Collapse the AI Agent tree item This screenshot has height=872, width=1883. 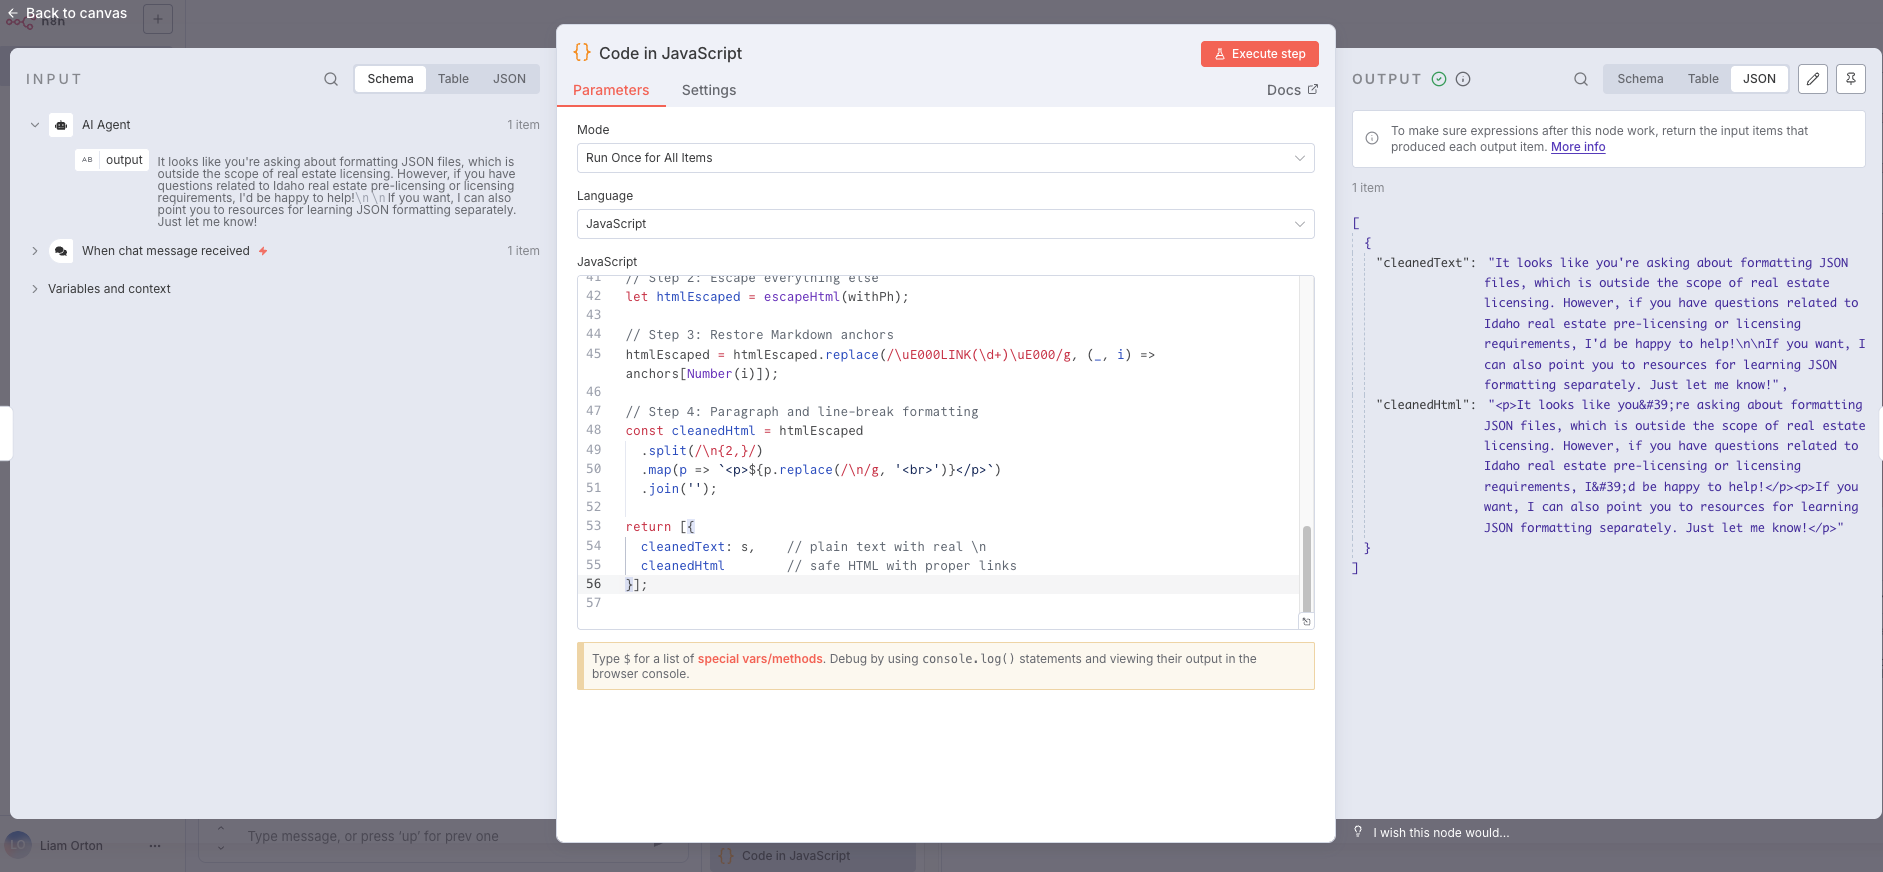point(35,125)
